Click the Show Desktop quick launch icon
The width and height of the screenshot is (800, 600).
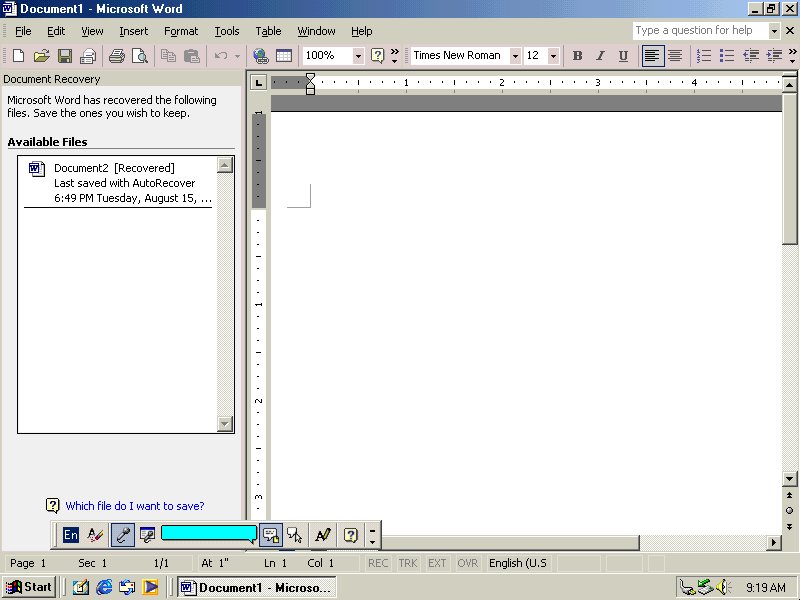pos(81,587)
